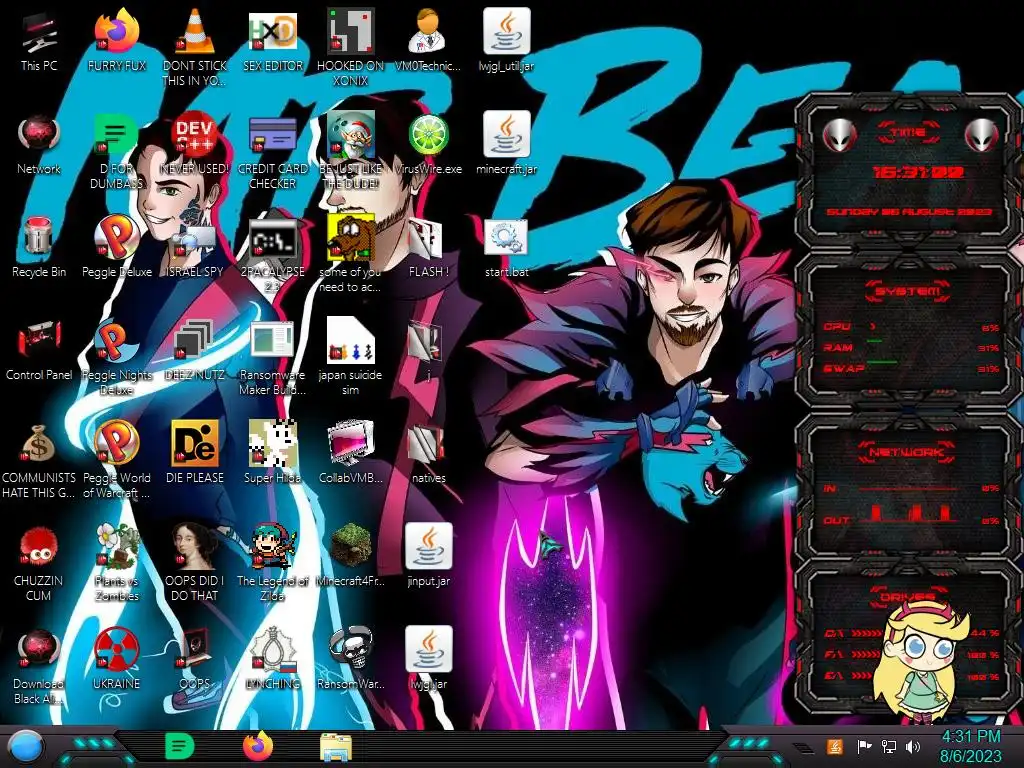Screen dimensions: 1024x768
Task: Click the Java tray icon
Action: pyautogui.click(x=835, y=746)
